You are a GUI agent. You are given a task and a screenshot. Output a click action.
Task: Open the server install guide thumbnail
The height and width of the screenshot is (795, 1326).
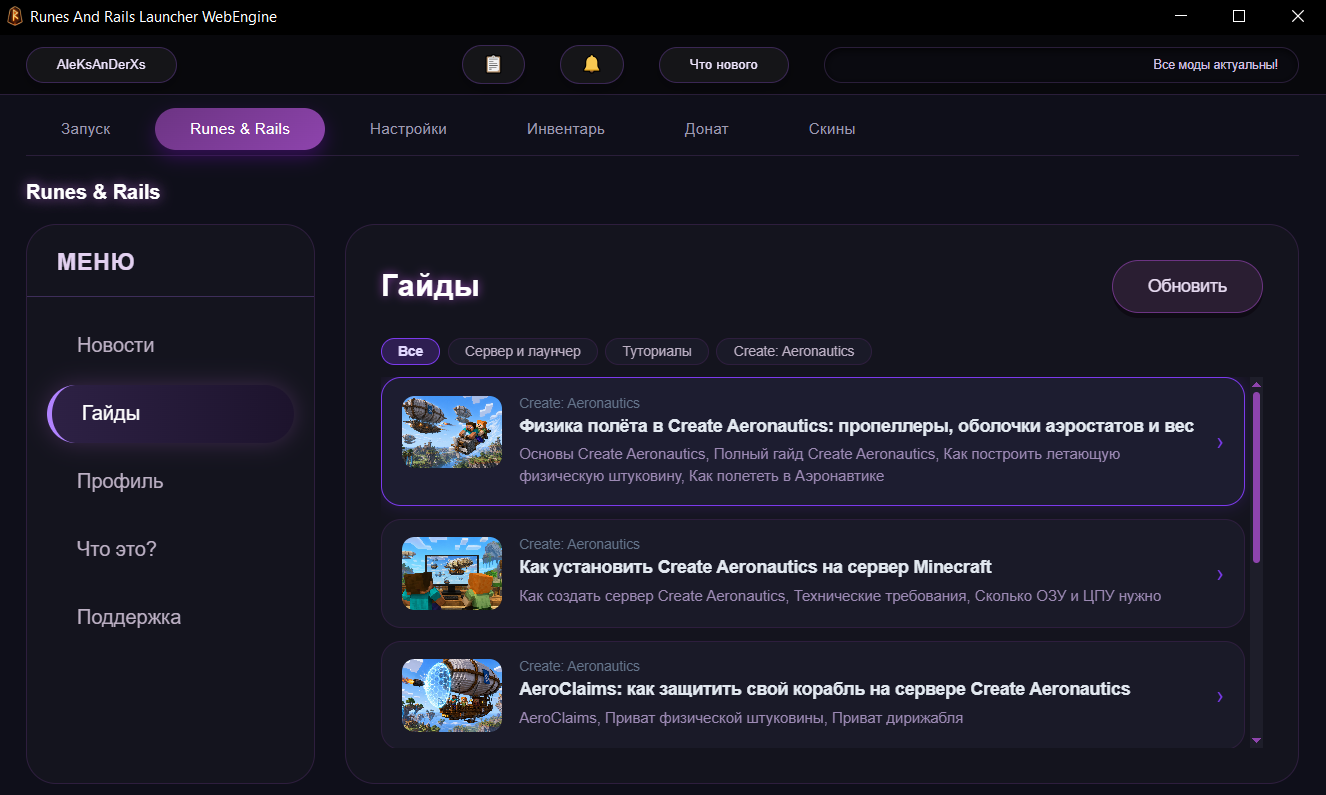tap(452, 573)
